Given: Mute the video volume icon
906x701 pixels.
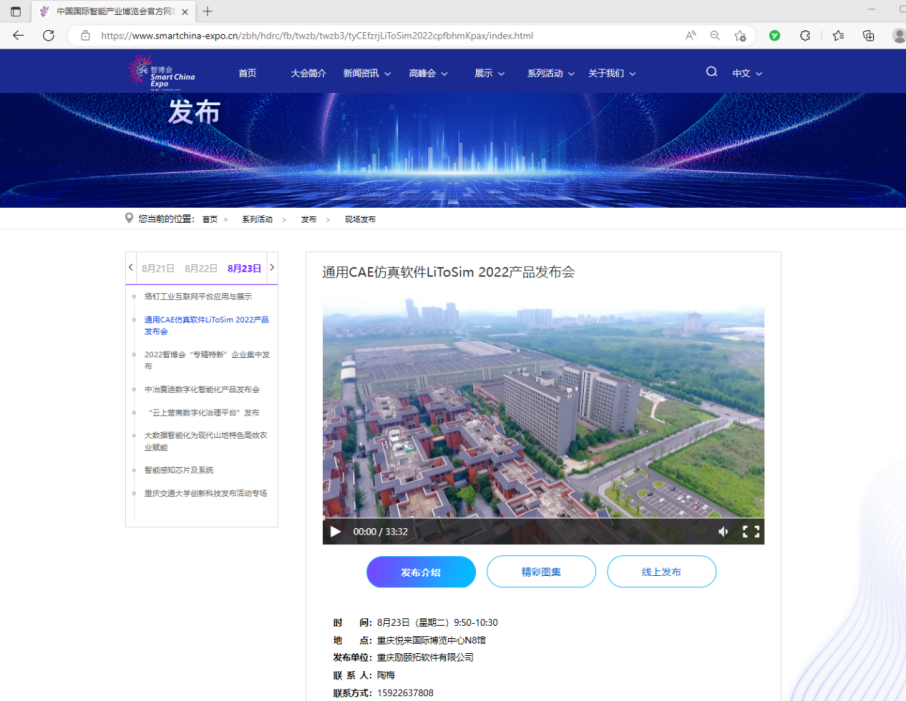Looking at the screenshot, I should pos(723,532).
